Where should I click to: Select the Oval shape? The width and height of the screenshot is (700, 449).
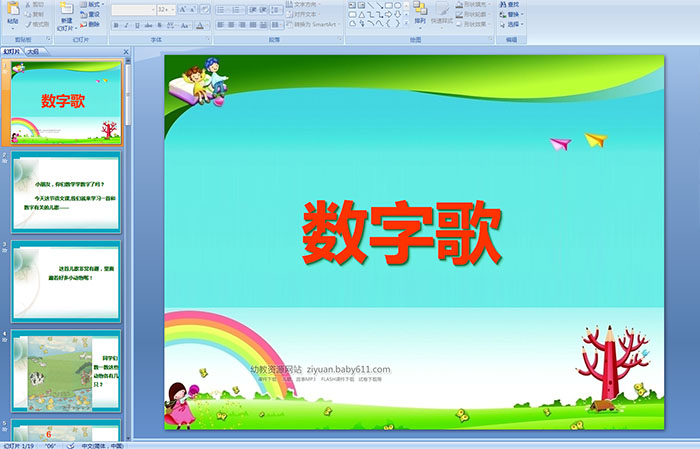[x=397, y=5]
